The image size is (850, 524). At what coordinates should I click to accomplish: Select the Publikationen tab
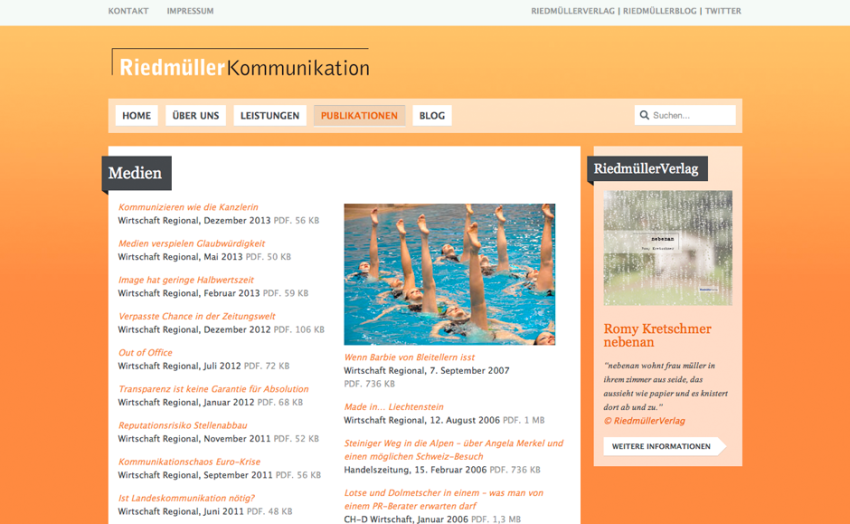[x=359, y=116]
